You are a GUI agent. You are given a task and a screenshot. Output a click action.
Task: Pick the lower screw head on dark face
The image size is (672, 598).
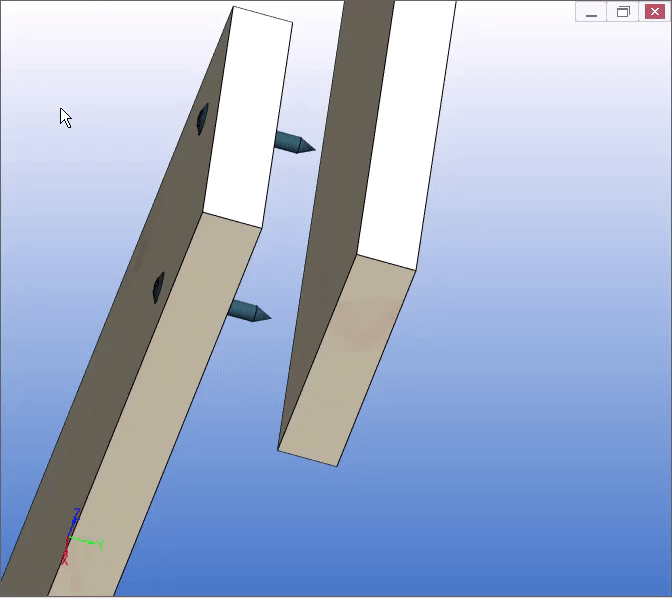158,287
